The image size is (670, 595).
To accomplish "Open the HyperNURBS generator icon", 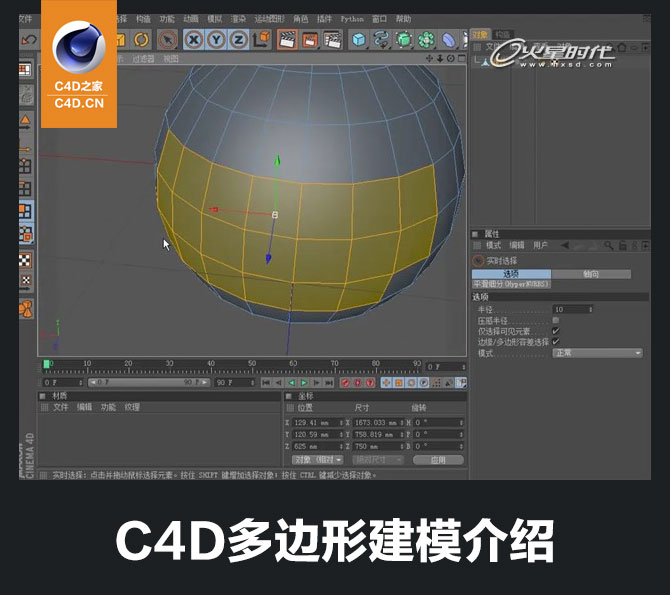I will coord(404,40).
